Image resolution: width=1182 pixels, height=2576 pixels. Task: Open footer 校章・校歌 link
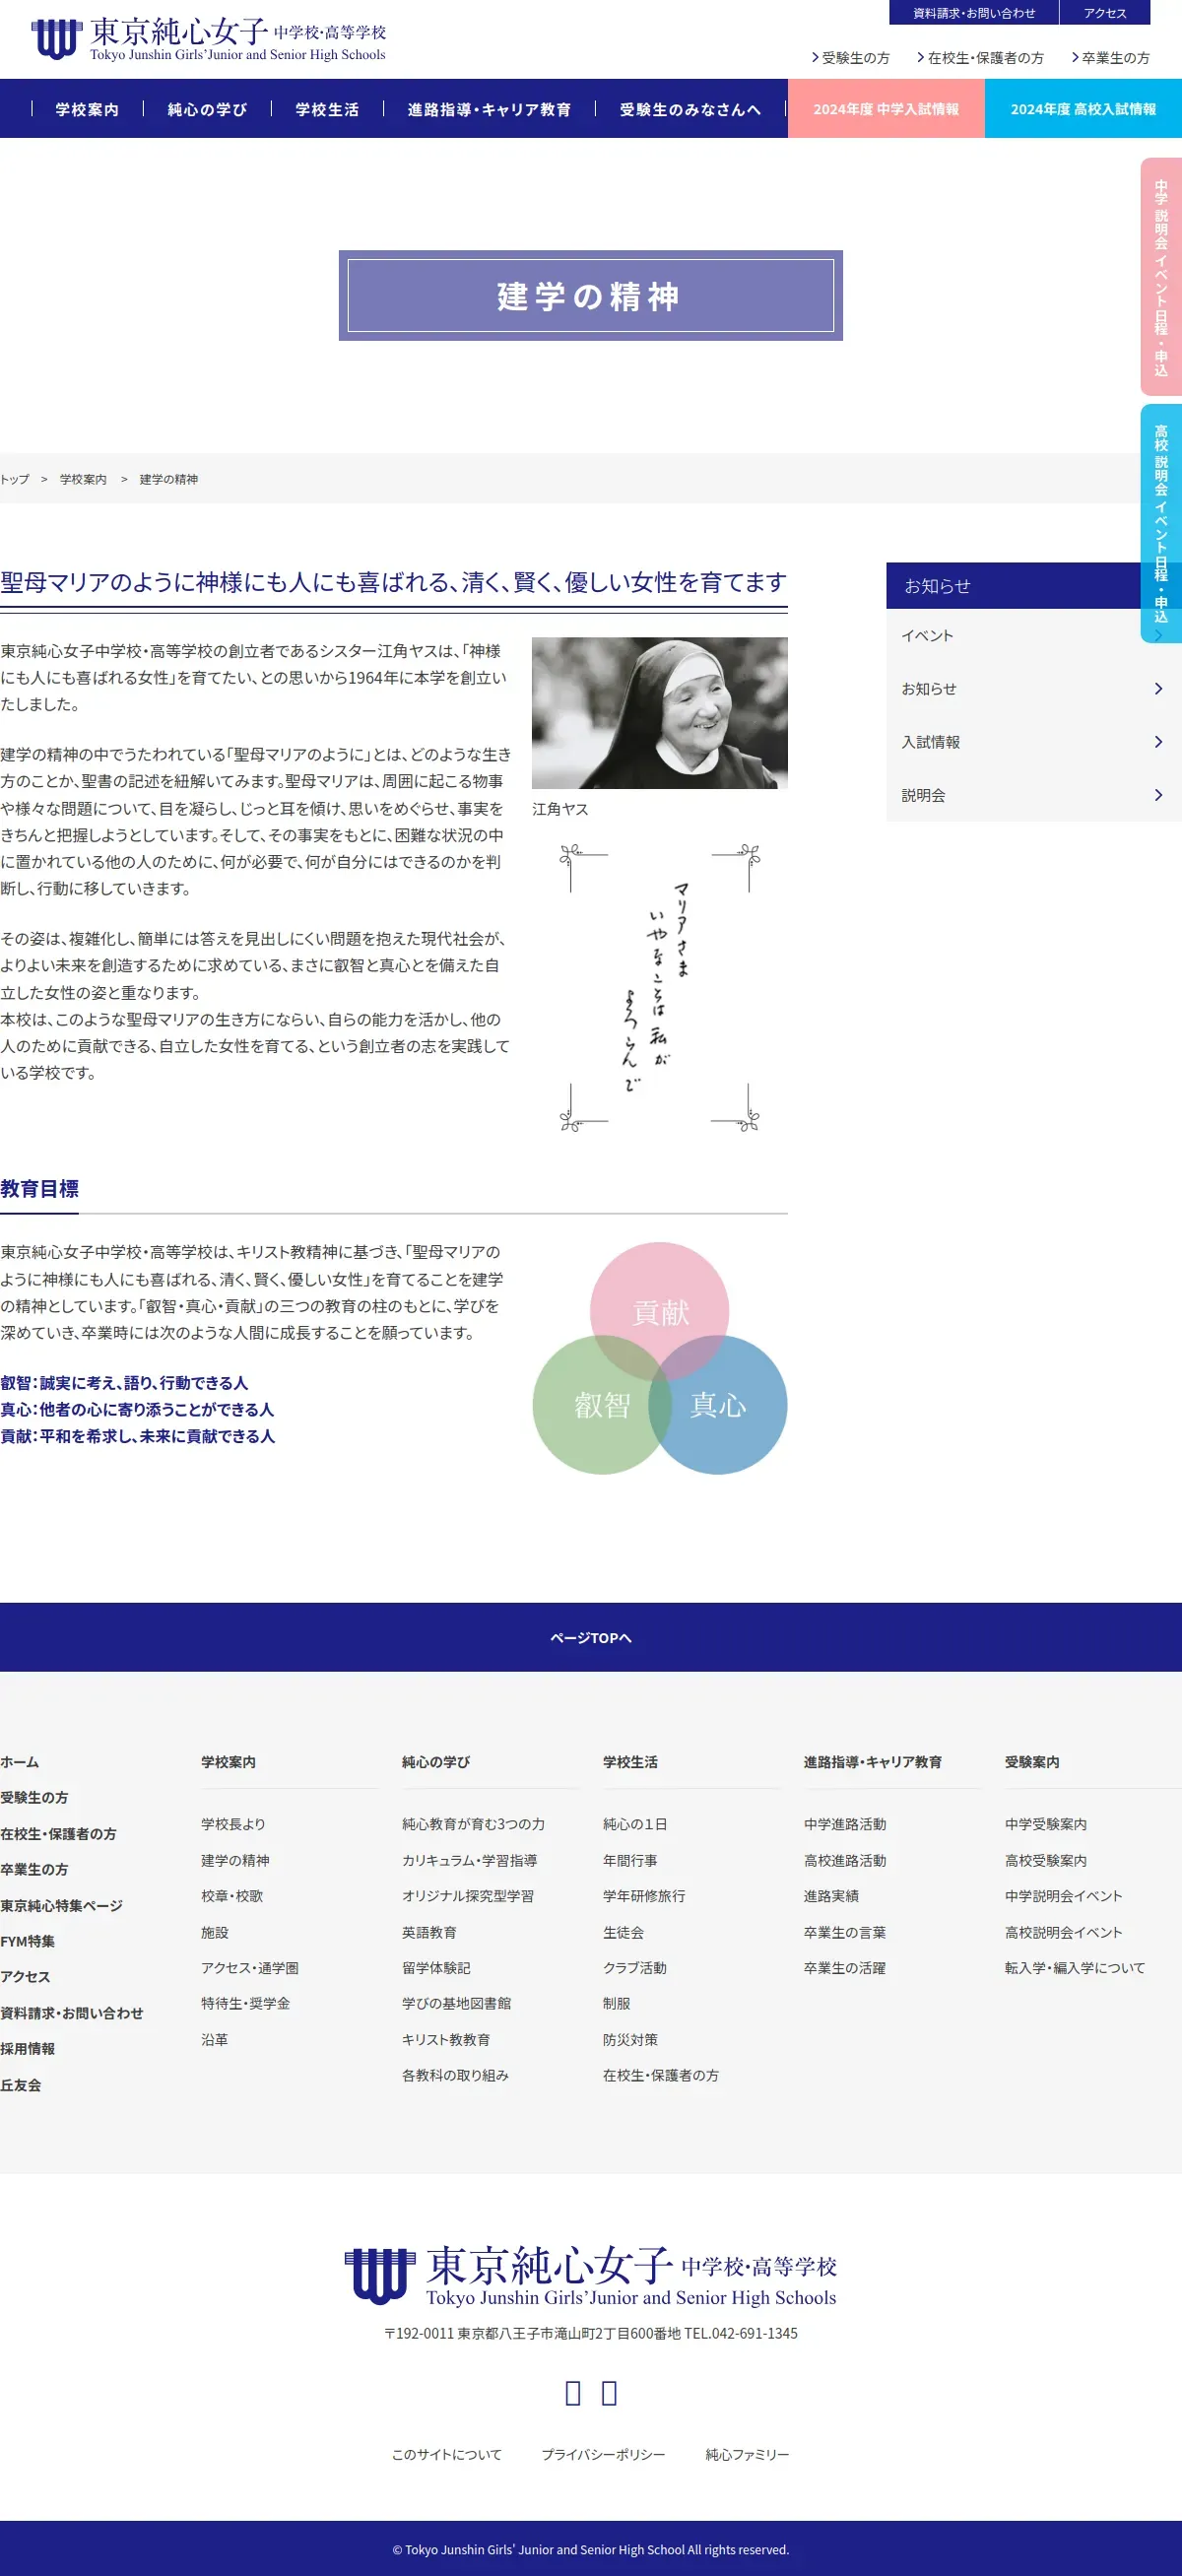click(x=232, y=1896)
